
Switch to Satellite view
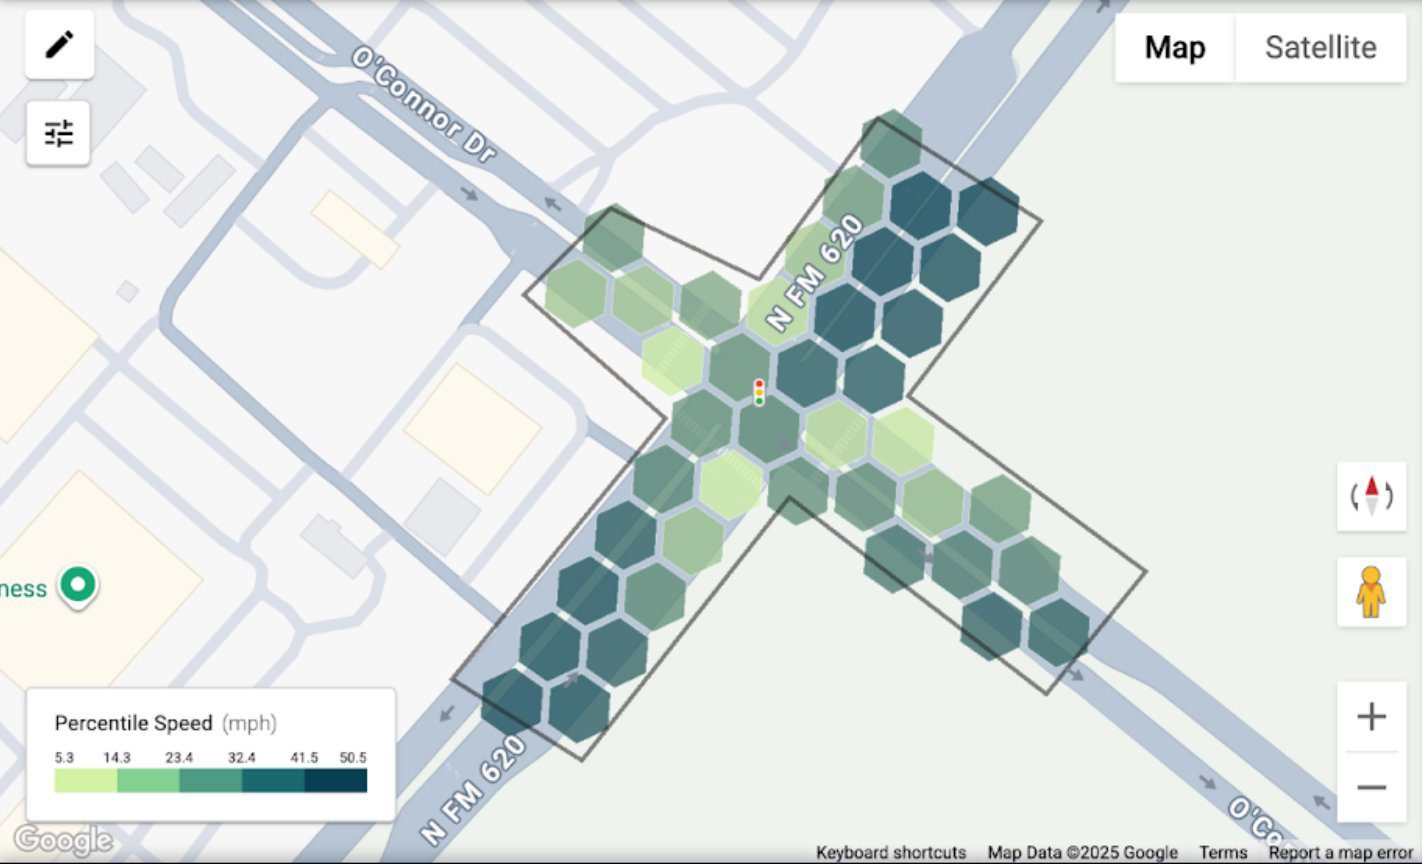[x=1320, y=47]
